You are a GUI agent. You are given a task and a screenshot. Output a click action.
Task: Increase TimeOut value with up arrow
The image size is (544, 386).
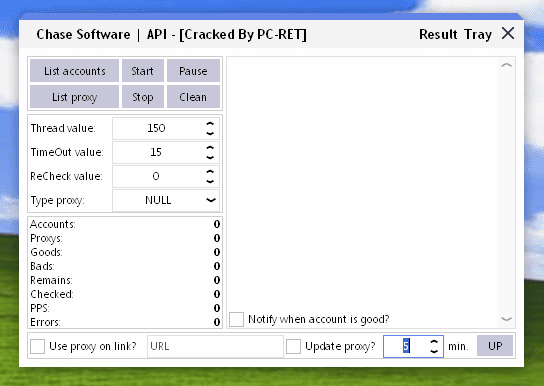(x=210, y=148)
